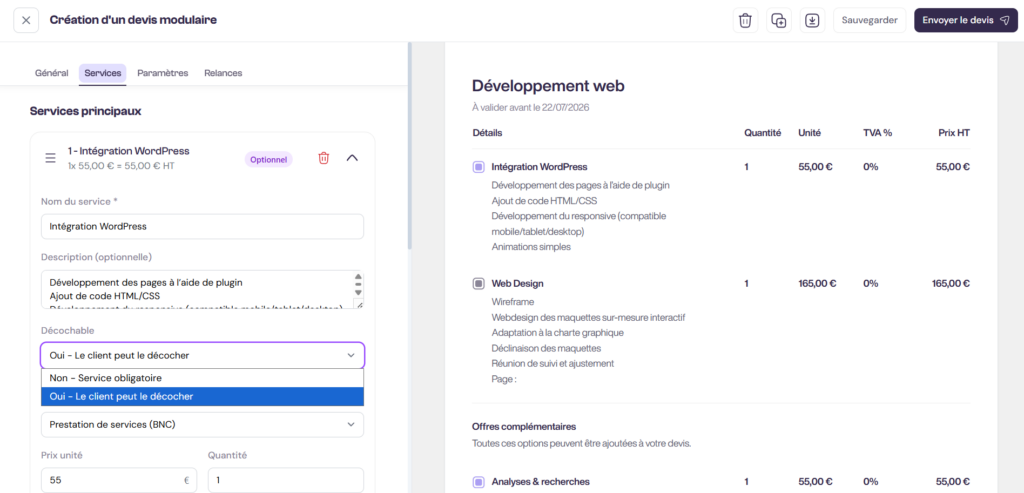The width and height of the screenshot is (1024, 493).
Task: Delete the Intégration WordPress service
Action: point(323,158)
